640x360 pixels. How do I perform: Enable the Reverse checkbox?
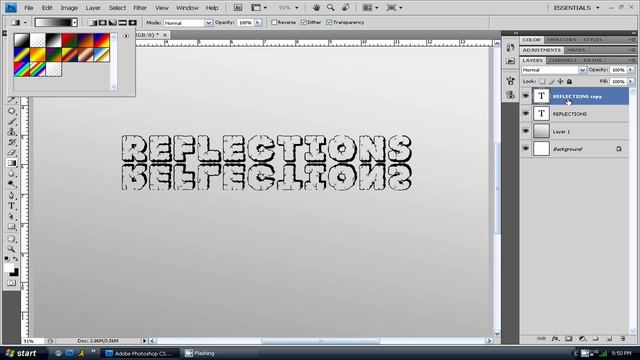coord(274,22)
